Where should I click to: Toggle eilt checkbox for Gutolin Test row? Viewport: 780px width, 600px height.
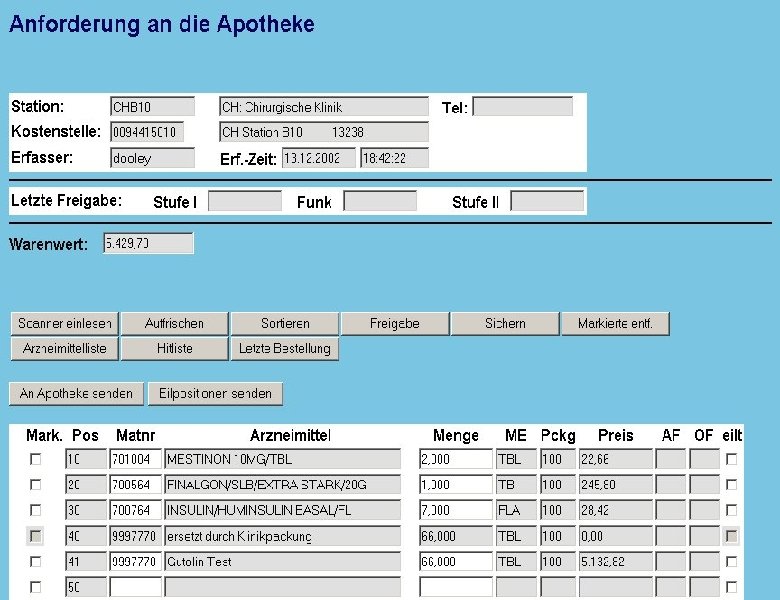pos(731,562)
